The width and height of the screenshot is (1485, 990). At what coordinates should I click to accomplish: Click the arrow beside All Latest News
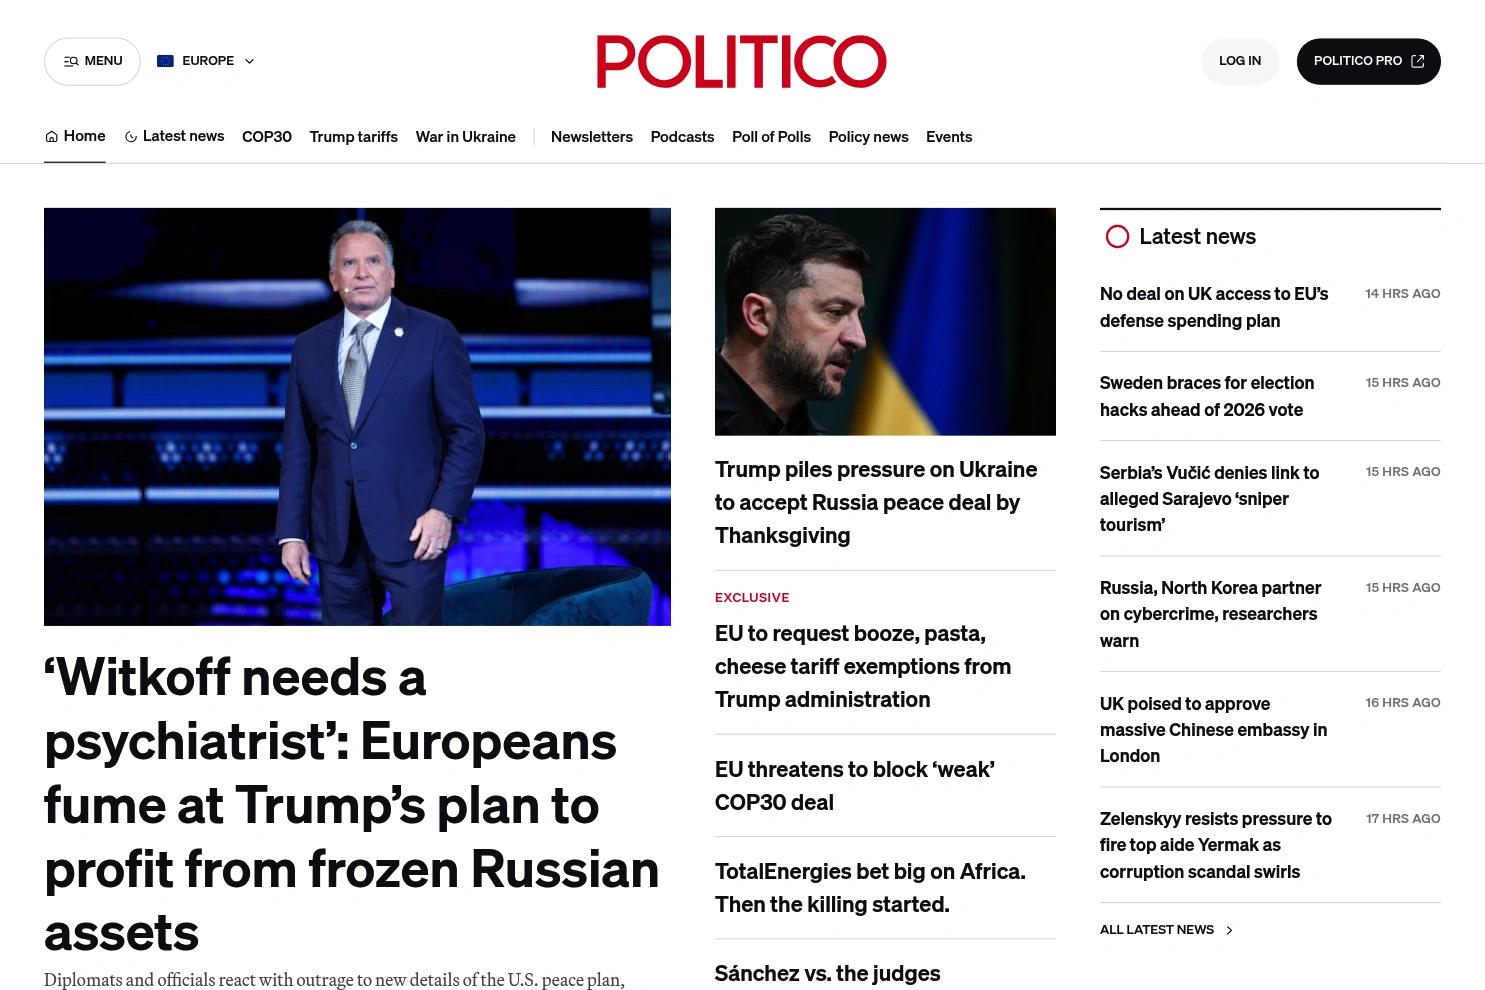pos(1229,930)
